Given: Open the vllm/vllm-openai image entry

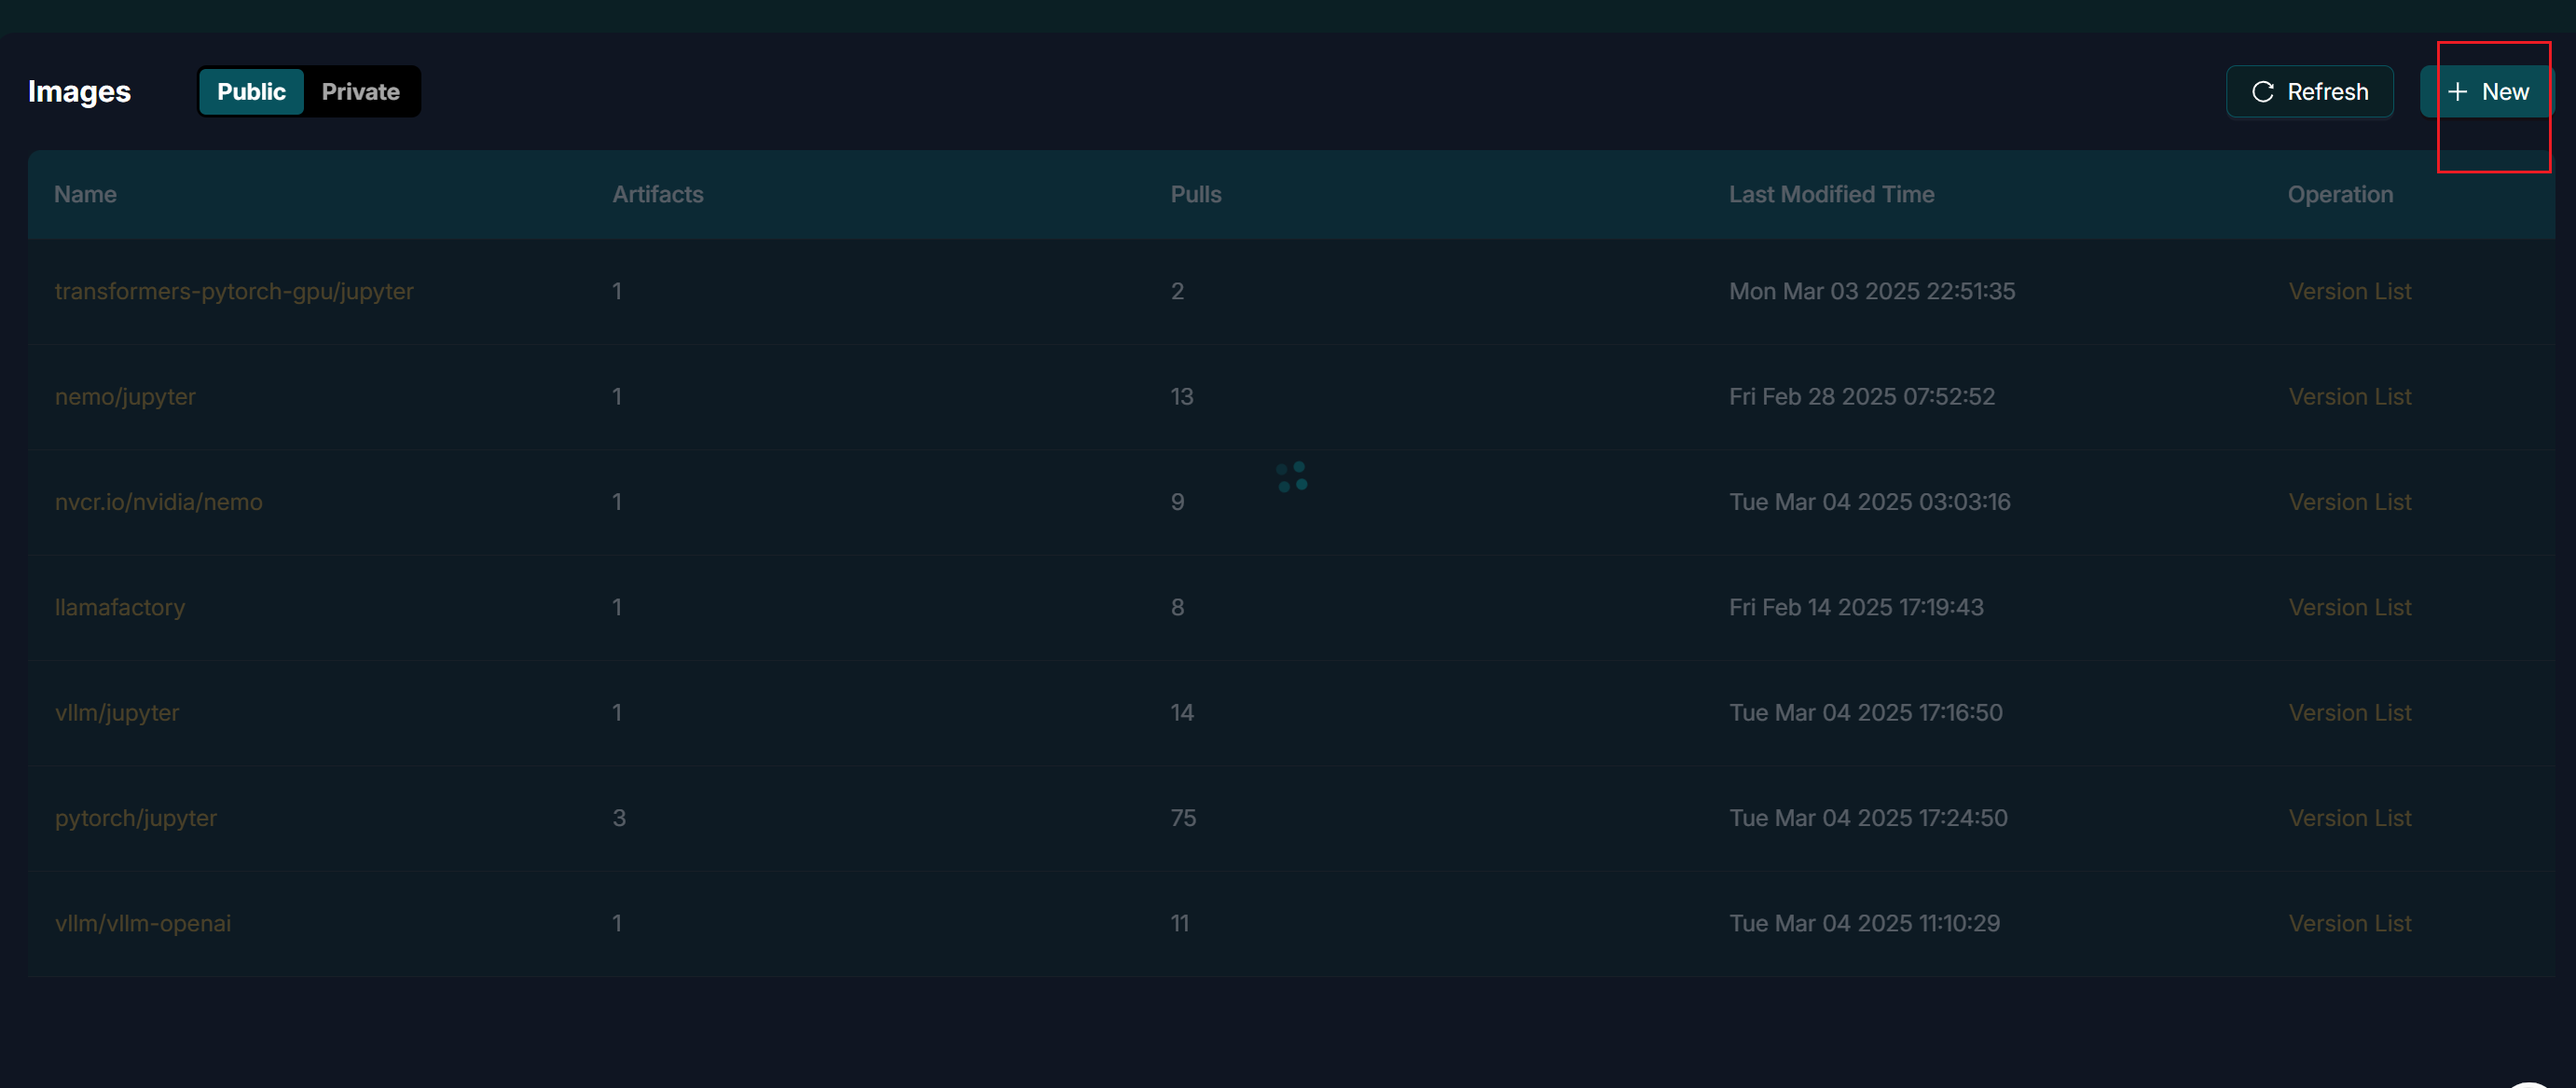Looking at the screenshot, I should 142,923.
